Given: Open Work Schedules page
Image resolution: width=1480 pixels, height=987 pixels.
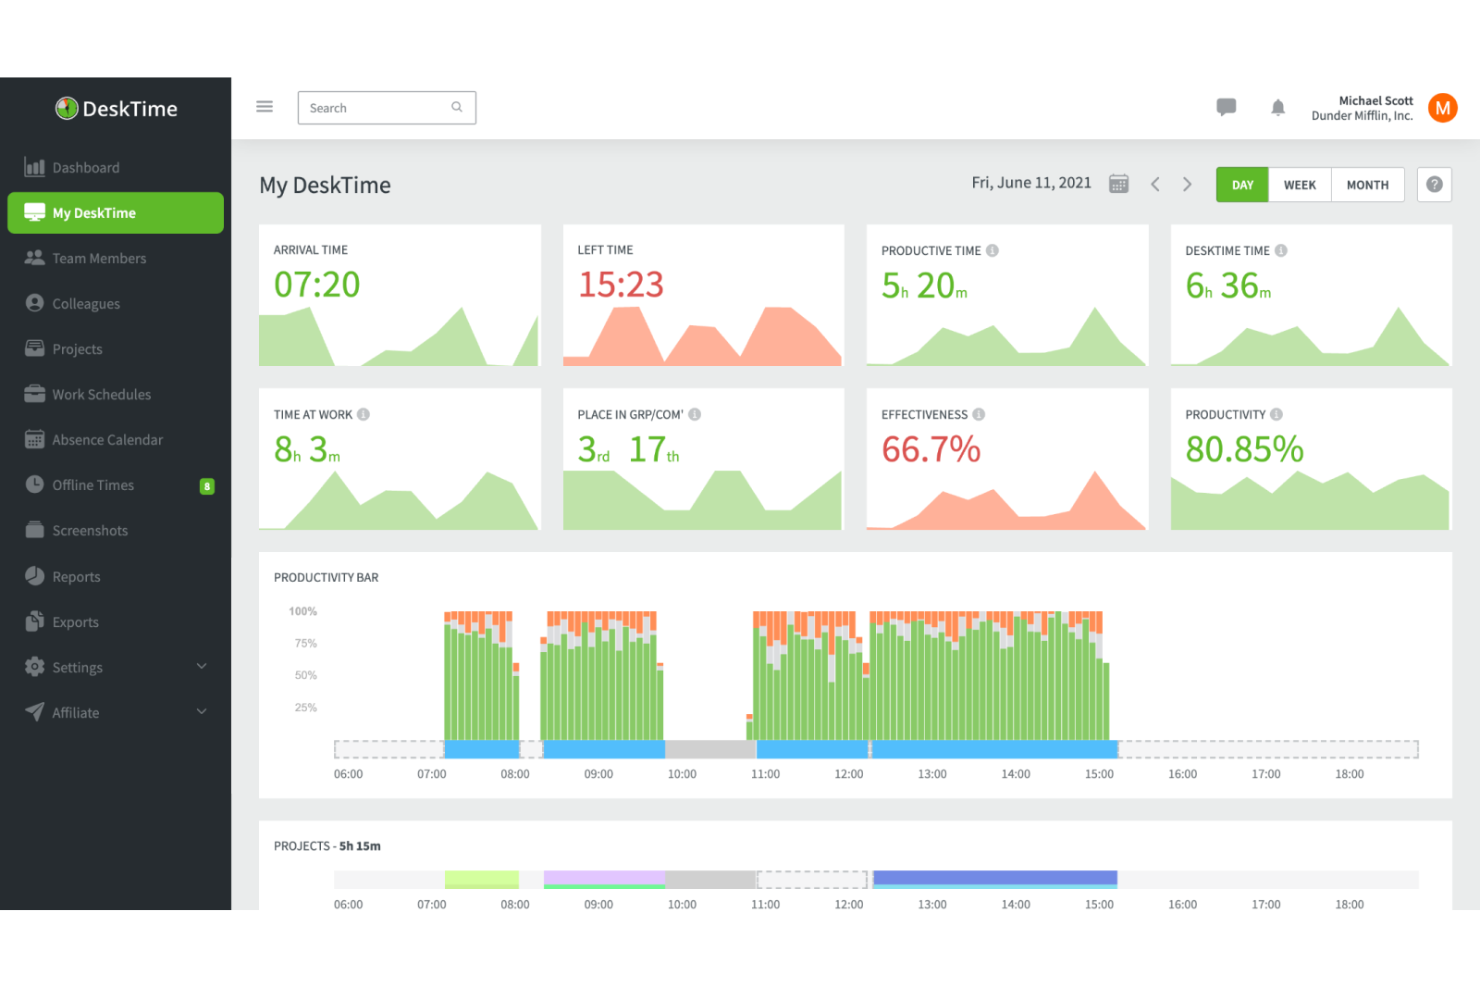Looking at the screenshot, I should [x=115, y=394].
